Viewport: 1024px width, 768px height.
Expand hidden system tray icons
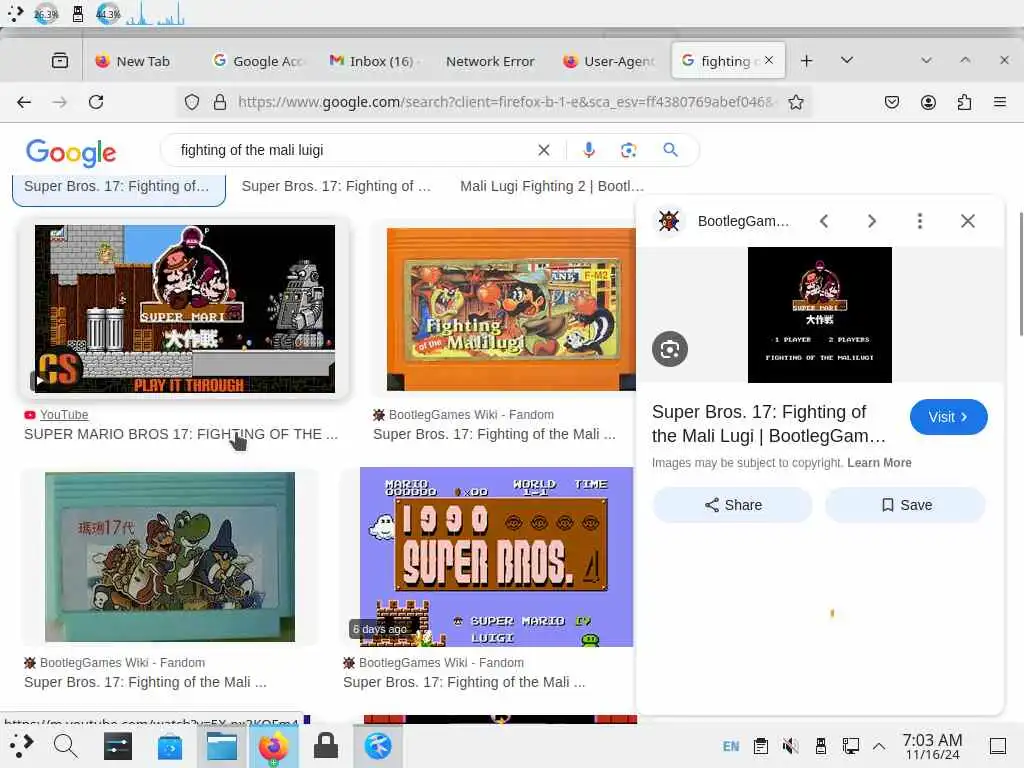click(879, 746)
